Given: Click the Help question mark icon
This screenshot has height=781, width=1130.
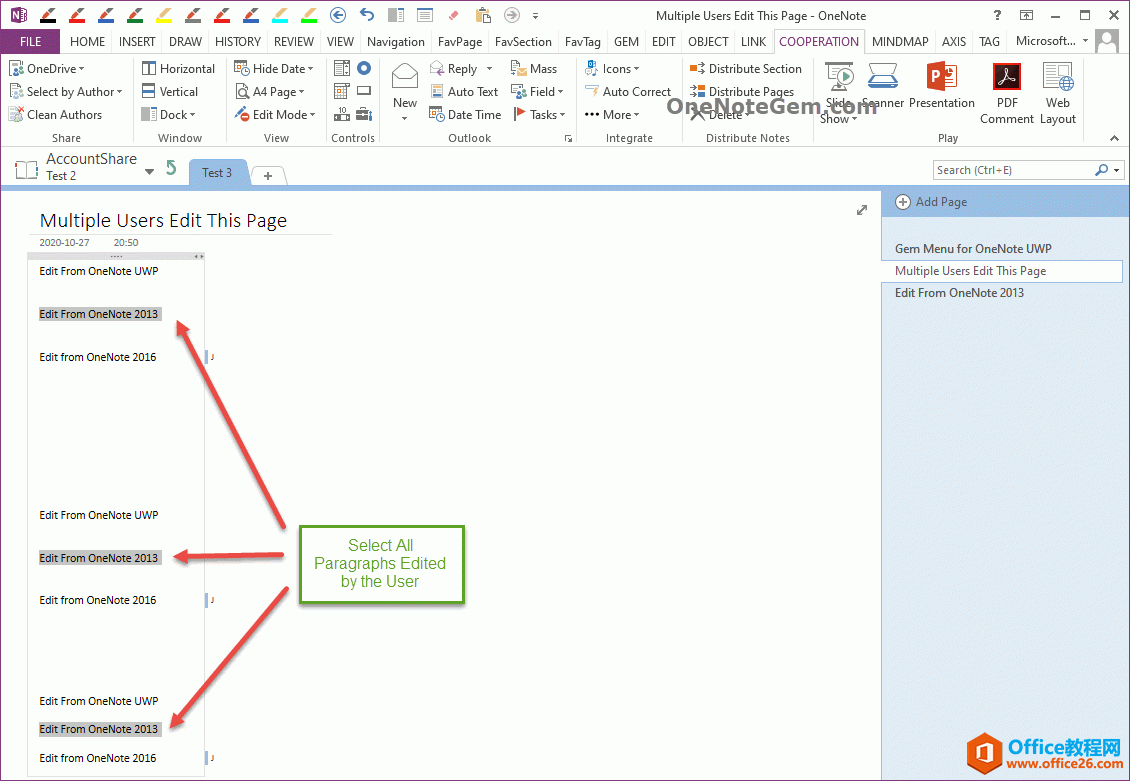Looking at the screenshot, I should click(x=997, y=15).
